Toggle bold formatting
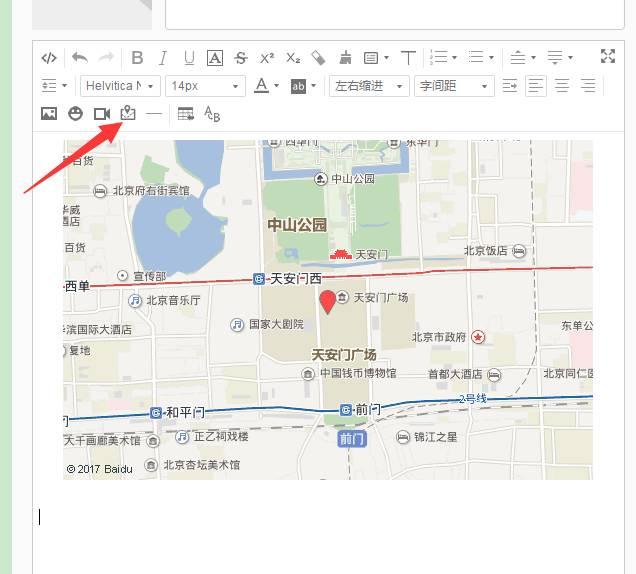 138,58
